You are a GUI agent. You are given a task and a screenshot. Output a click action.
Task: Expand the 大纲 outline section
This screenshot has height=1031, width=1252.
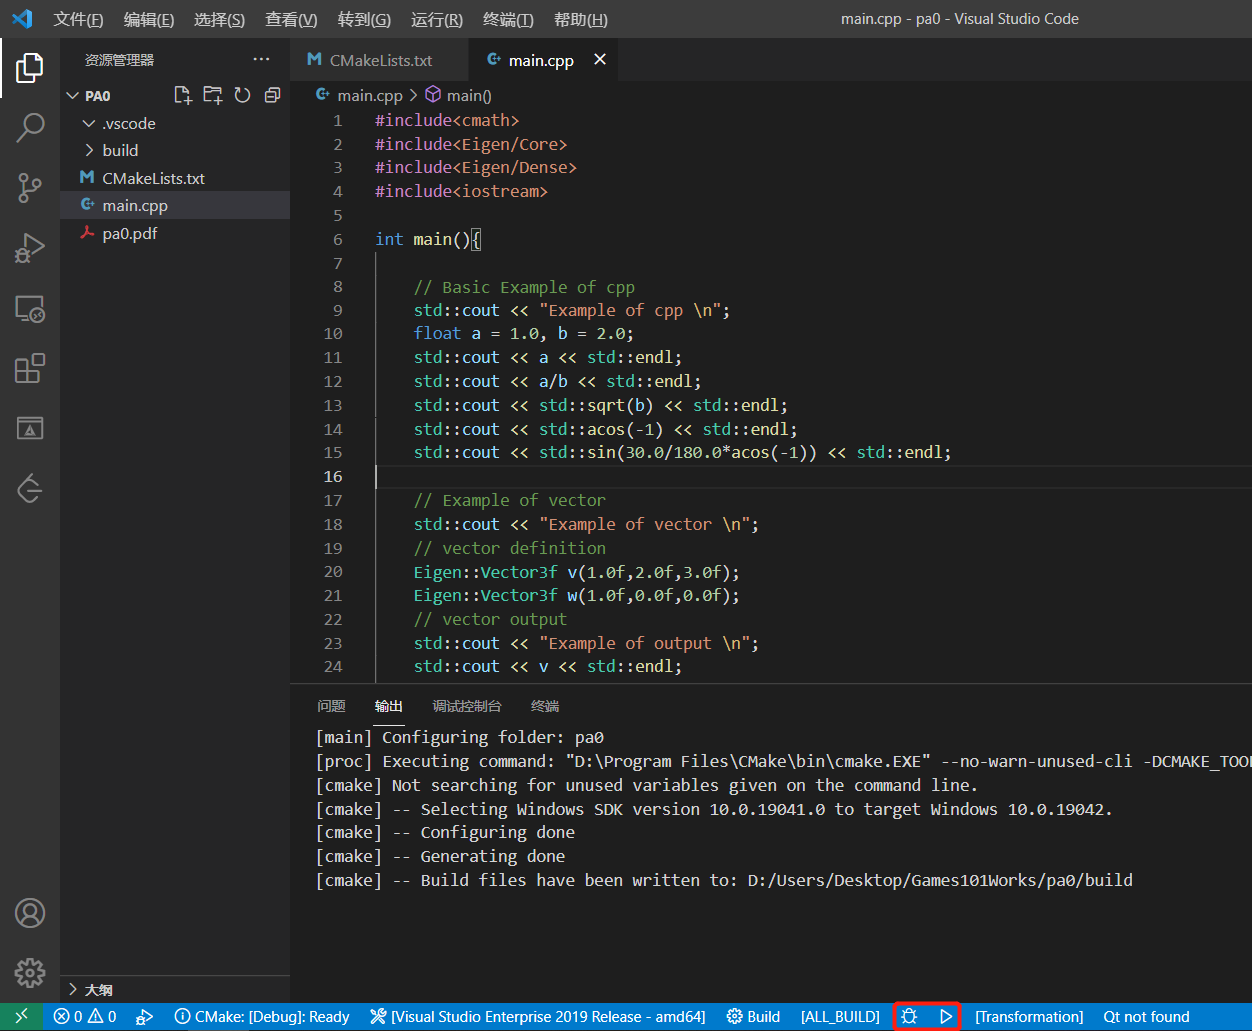tap(175, 989)
